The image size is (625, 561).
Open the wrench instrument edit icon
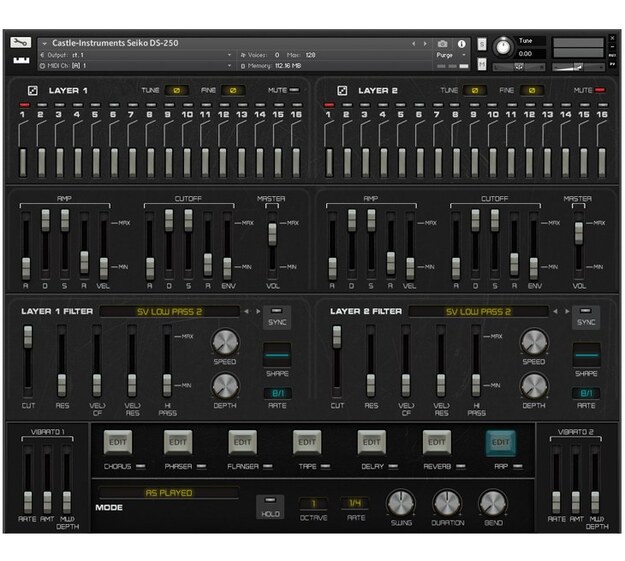click(x=20, y=42)
